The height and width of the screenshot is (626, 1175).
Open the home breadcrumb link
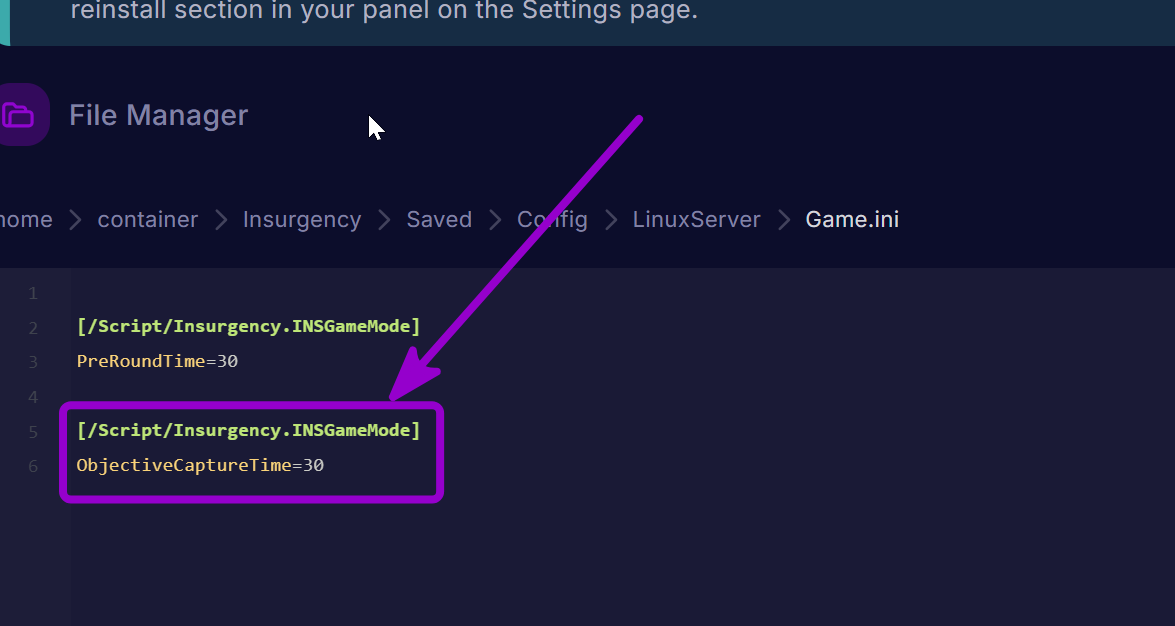point(25,220)
